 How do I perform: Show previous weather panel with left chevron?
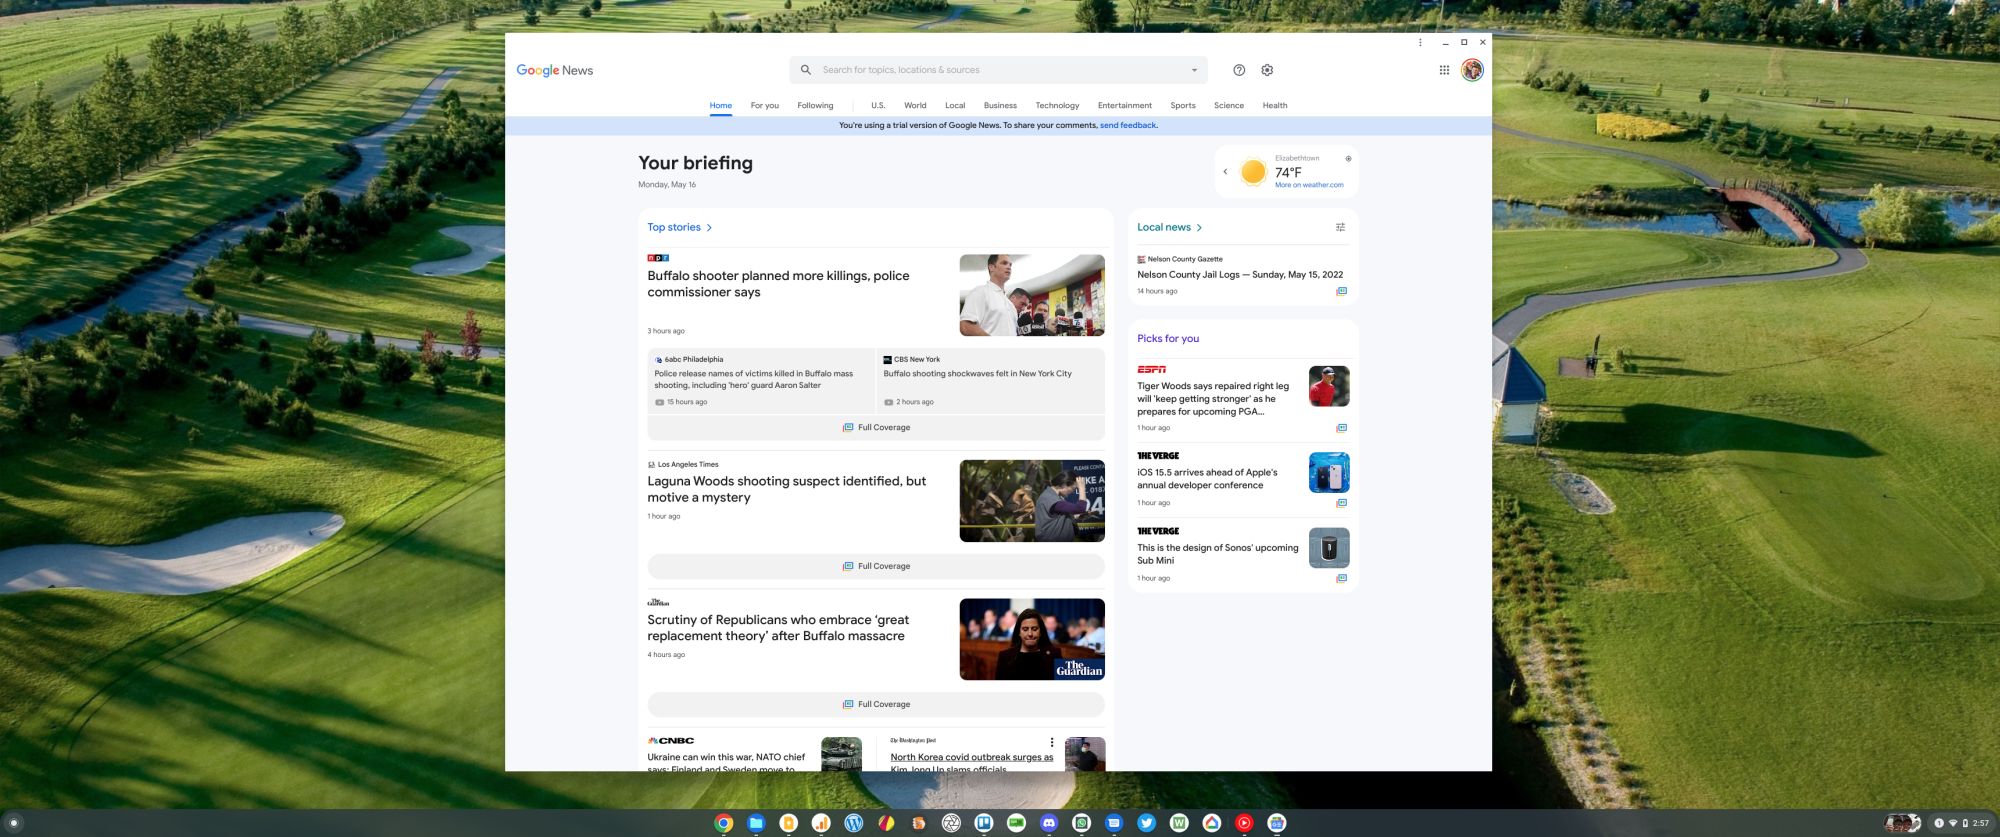[1225, 172]
